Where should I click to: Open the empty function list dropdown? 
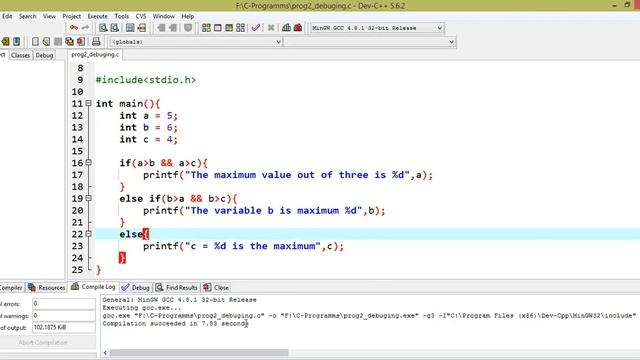click(369, 42)
